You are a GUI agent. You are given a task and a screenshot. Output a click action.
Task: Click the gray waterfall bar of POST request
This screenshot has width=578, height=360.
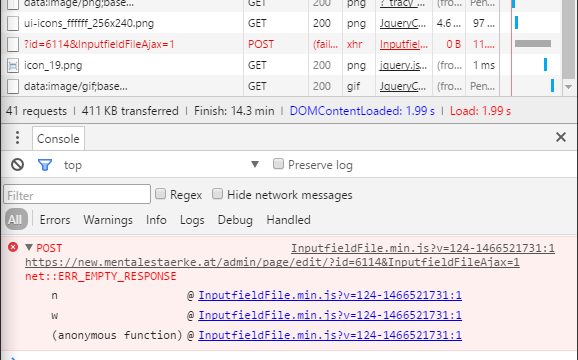pyautogui.click(x=533, y=43)
